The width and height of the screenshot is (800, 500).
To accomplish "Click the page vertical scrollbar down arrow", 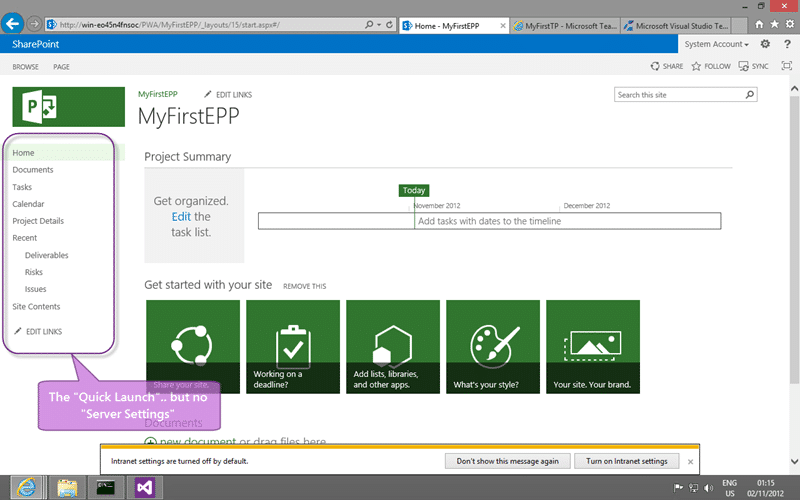I will pyautogui.click(x=794, y=461).
